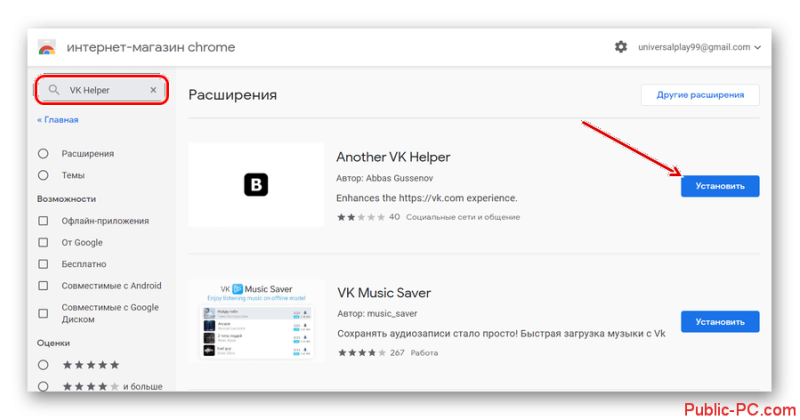Clear the VK Helper search text
The image size is (800, 420).
click(153, 90)
